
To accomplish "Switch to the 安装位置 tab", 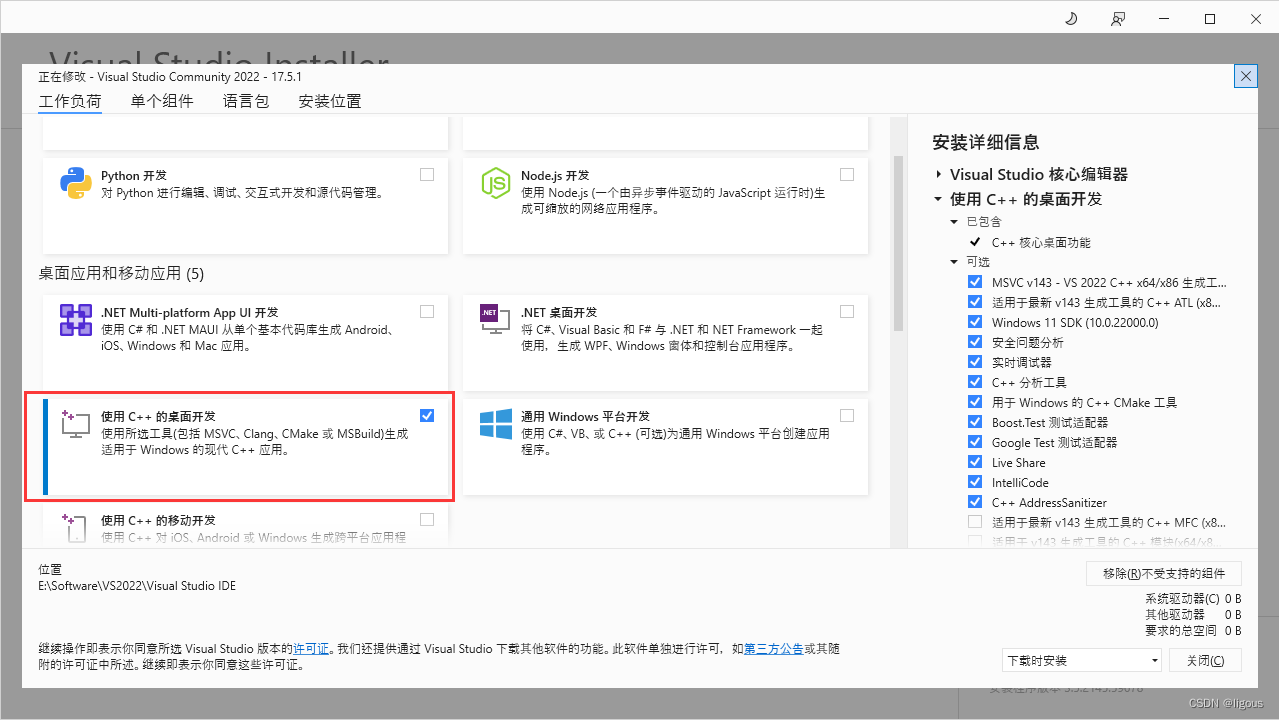I will tap(330, 101).
